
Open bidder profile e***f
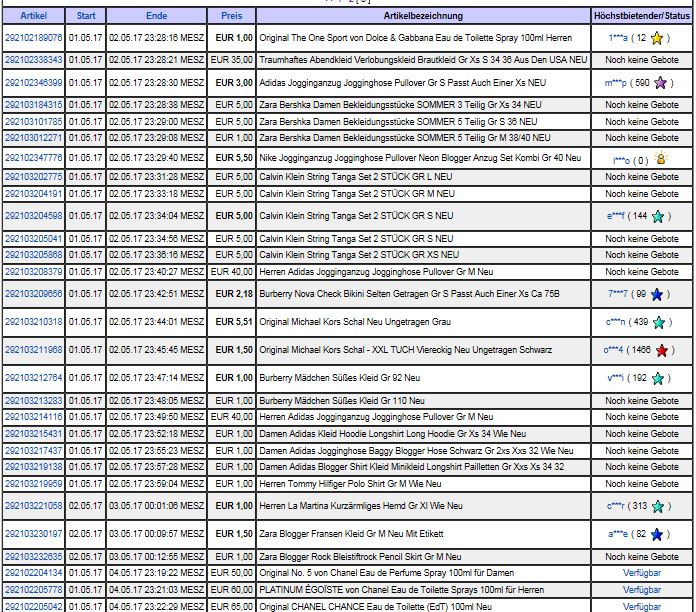point(616,216)
